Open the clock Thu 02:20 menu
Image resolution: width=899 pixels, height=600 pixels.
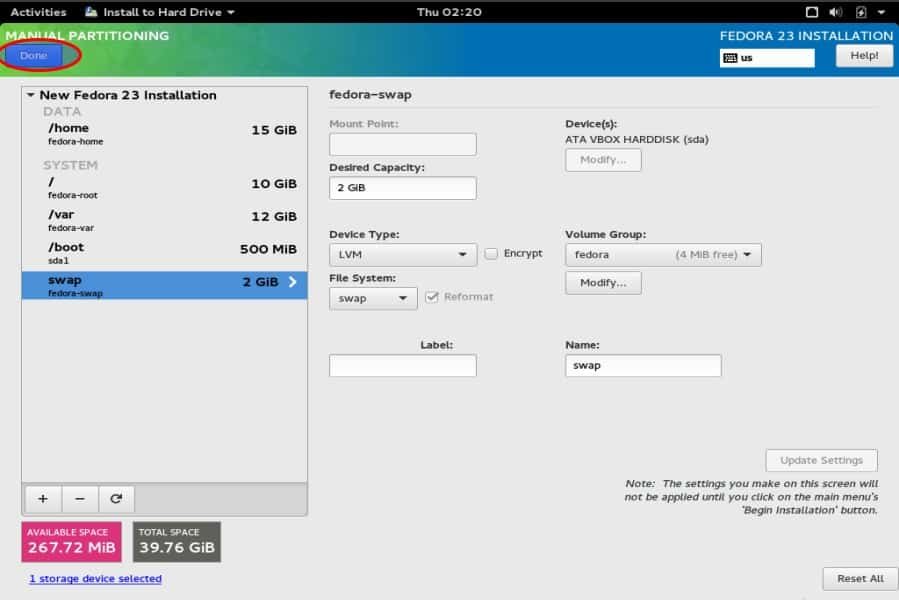[x=449, y=12]
